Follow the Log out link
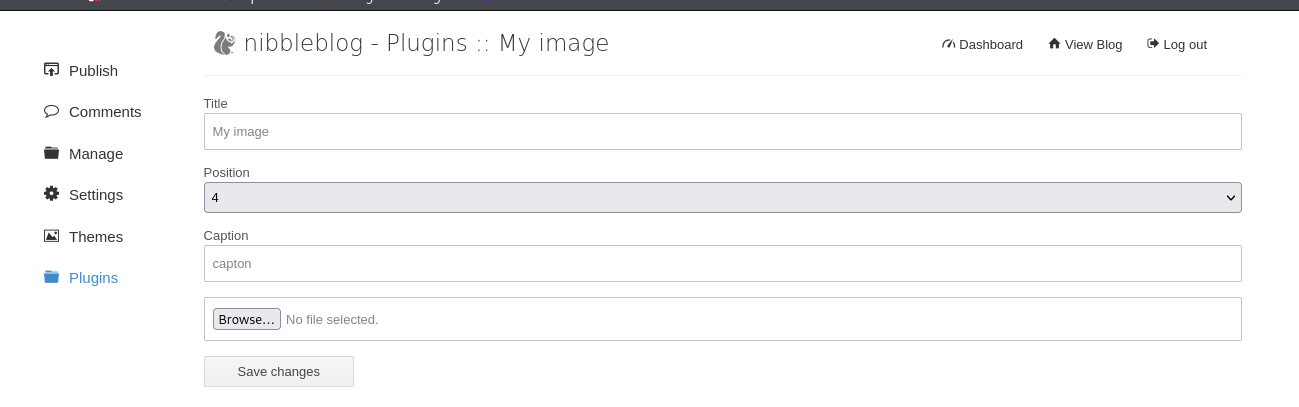The height and width of the screenshot is (407, 1299). tap(1185, 45)
